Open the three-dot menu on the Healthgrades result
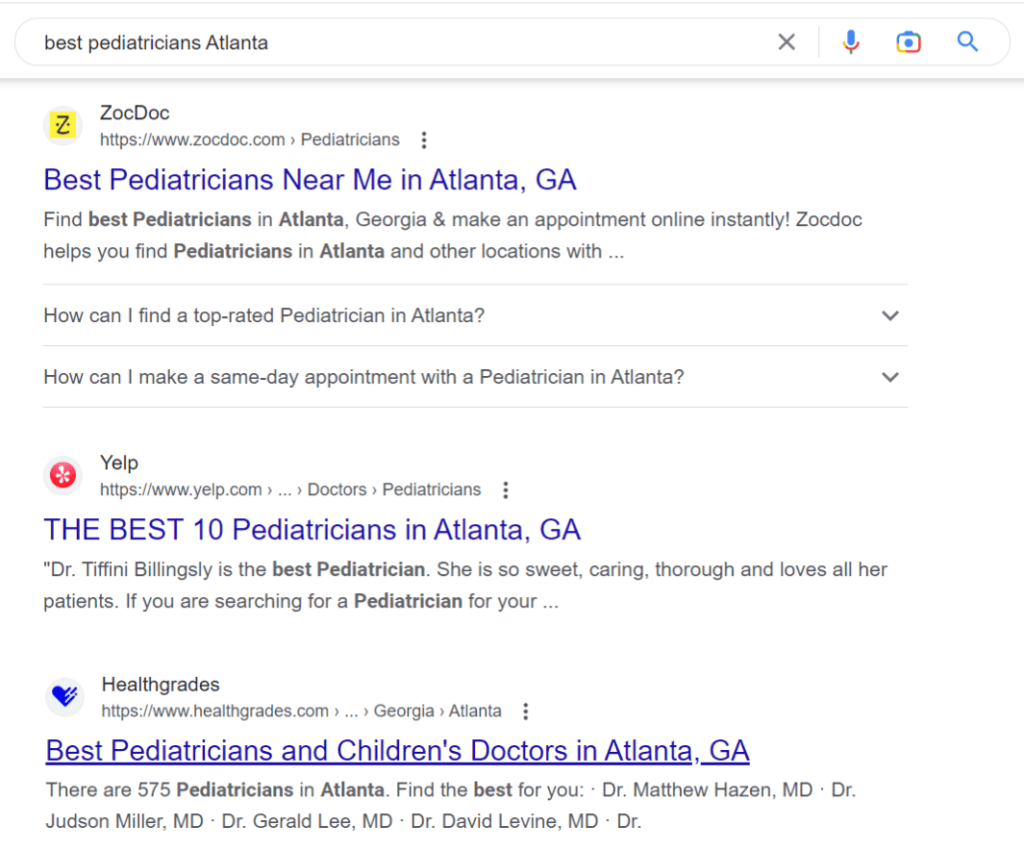Image resolution: width=1024 pixels, height=850 pixels. click(526, 711)
